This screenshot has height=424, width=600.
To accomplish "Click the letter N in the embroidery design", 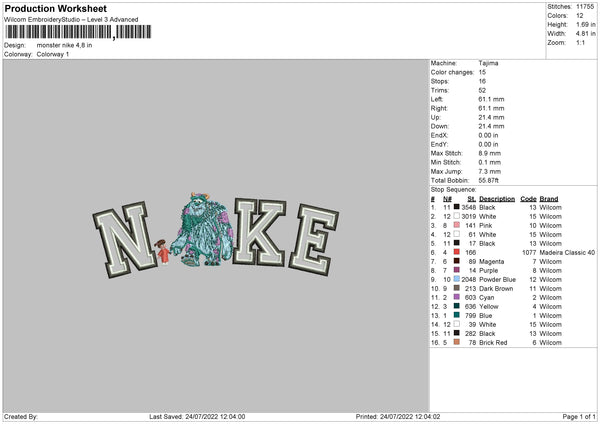I will click(x=125, y=239).
